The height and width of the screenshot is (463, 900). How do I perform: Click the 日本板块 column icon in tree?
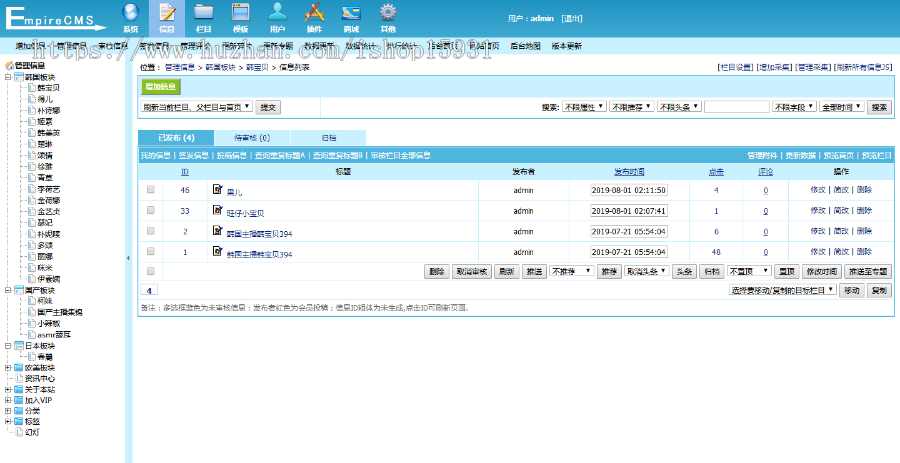click(x=18, y=346)
